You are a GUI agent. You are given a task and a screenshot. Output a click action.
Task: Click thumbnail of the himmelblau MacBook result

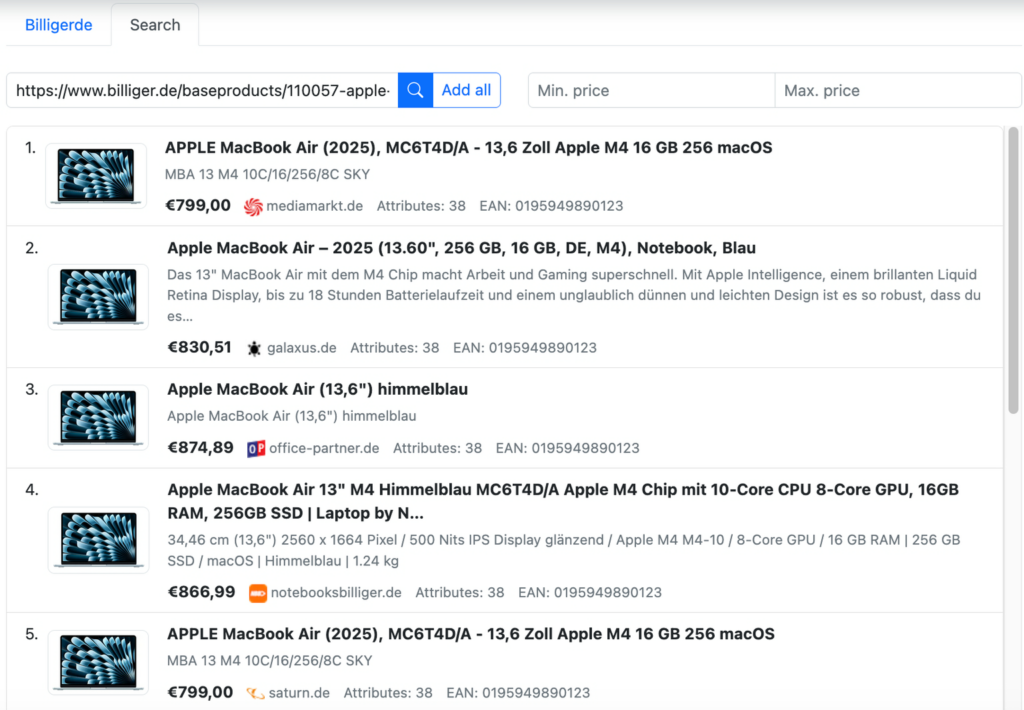tap(98, 417)
